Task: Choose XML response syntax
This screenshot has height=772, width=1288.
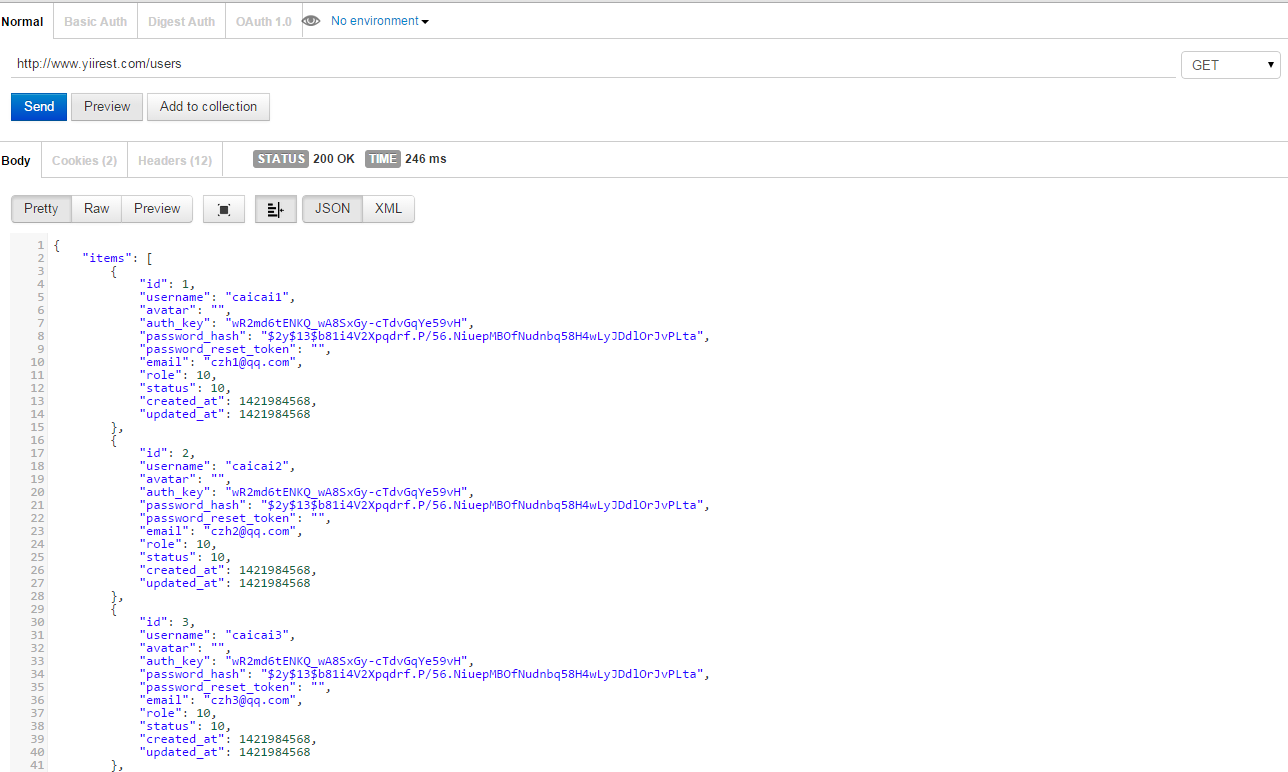Action: click(x=388, y=209)
